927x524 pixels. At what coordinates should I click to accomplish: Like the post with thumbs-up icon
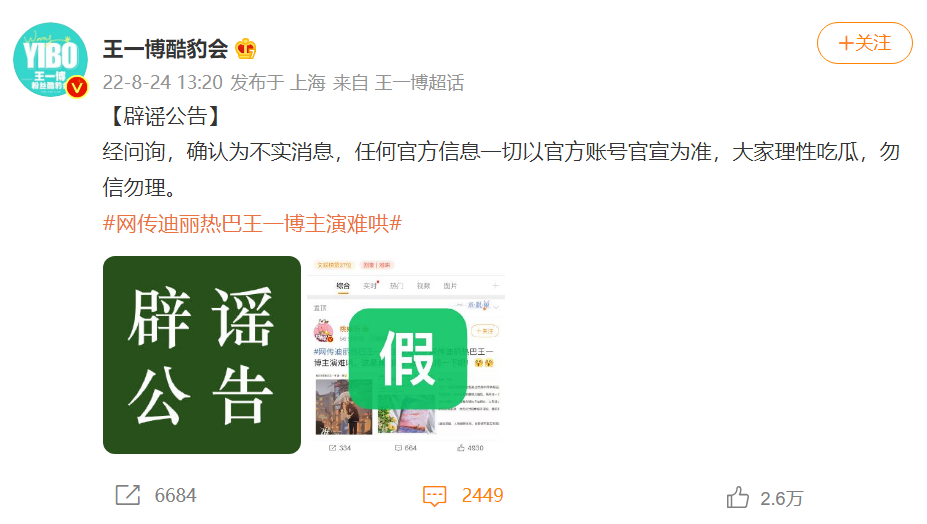coord(737,497)
